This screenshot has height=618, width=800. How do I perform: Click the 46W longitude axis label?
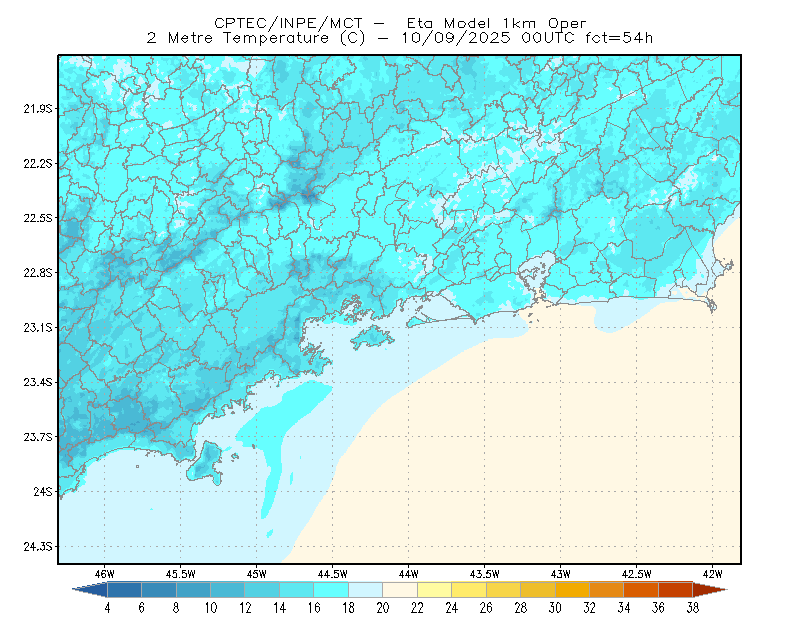coord(105,574)
